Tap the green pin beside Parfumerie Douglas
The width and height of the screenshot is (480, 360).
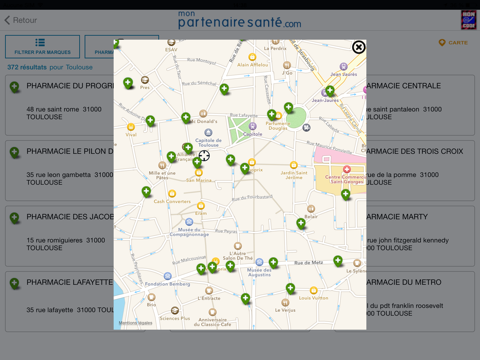[272, 115]
